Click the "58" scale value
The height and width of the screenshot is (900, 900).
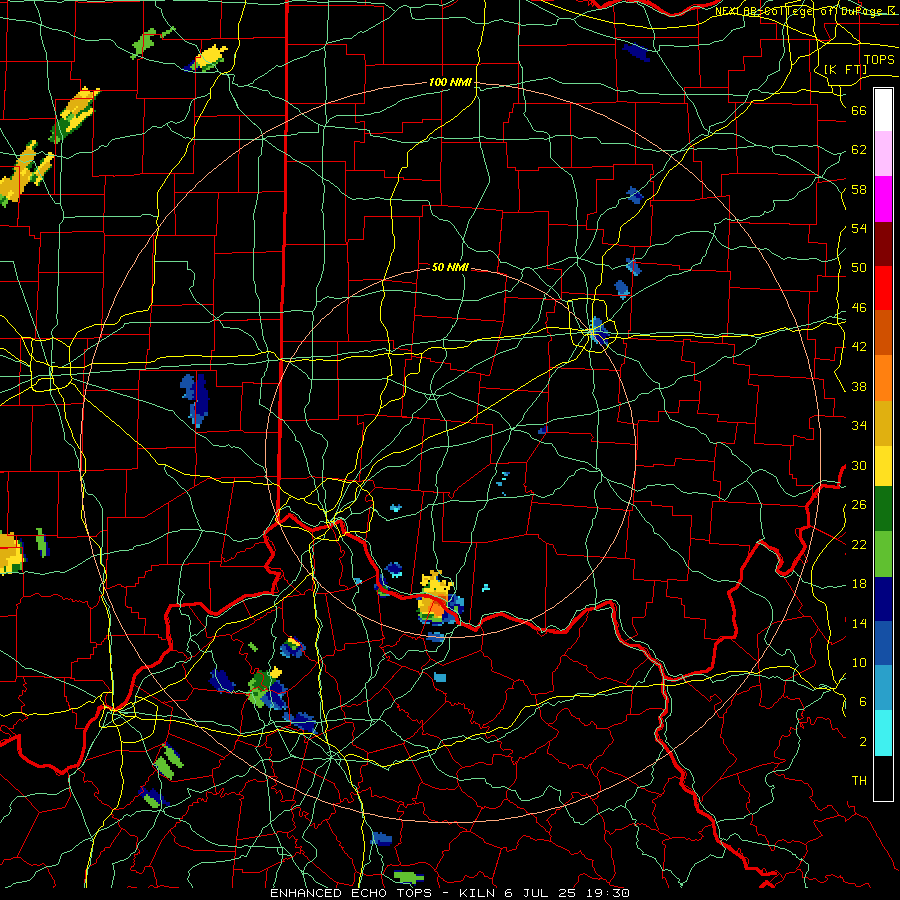tap(859, 189)
